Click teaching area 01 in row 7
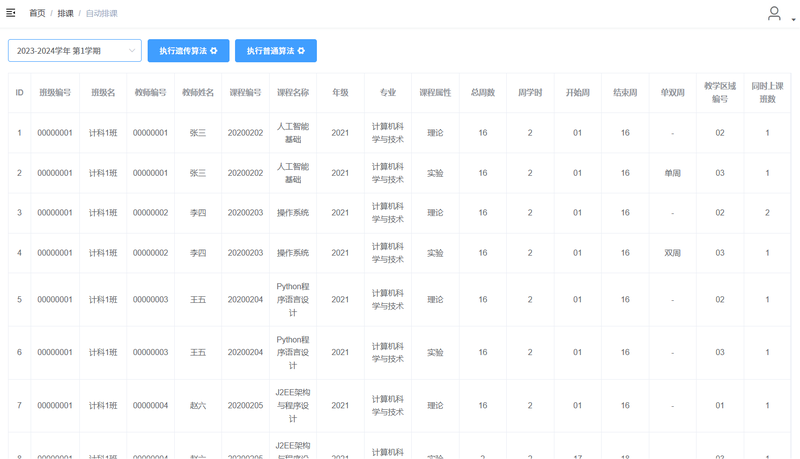Viewport: 800px width, 459px height. (x=720, y=405)
